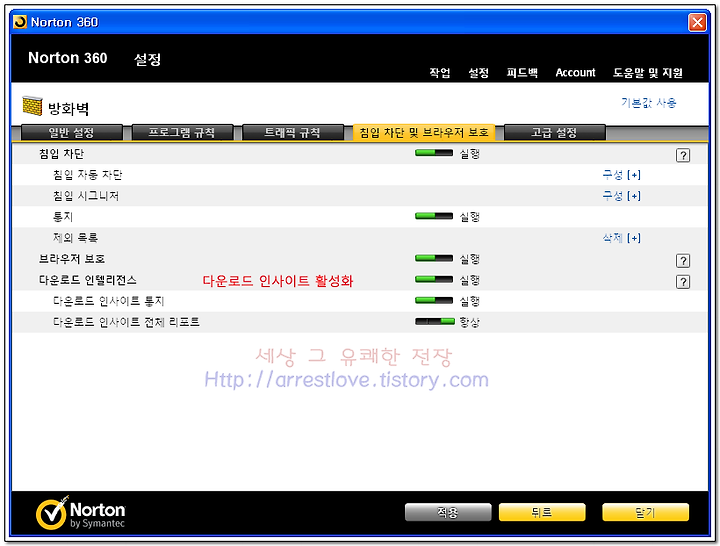Toggle the 브라우저 보호 switch

pyautogui.click(x=433, y=258)
